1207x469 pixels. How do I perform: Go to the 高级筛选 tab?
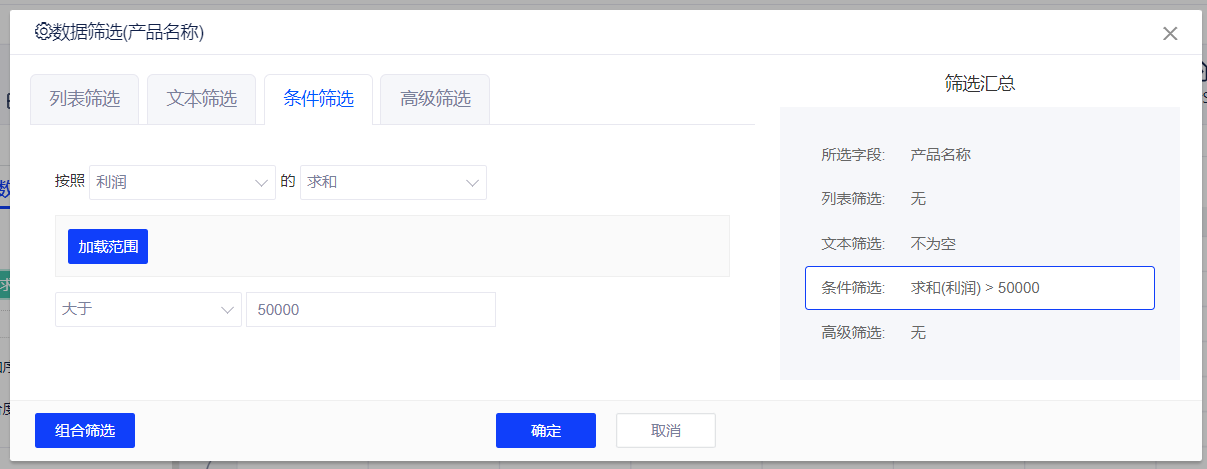coord(435,99)
